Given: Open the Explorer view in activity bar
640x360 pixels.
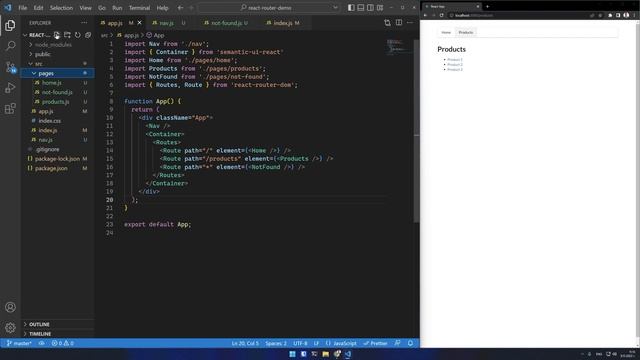Looking at the screenshot, I should click(x=10, y=25).
